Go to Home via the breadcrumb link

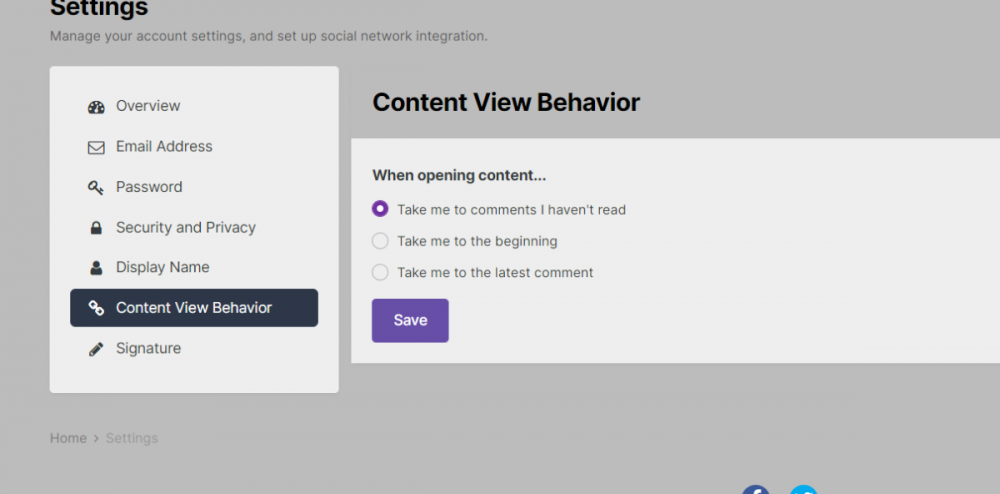pos(68,438)
